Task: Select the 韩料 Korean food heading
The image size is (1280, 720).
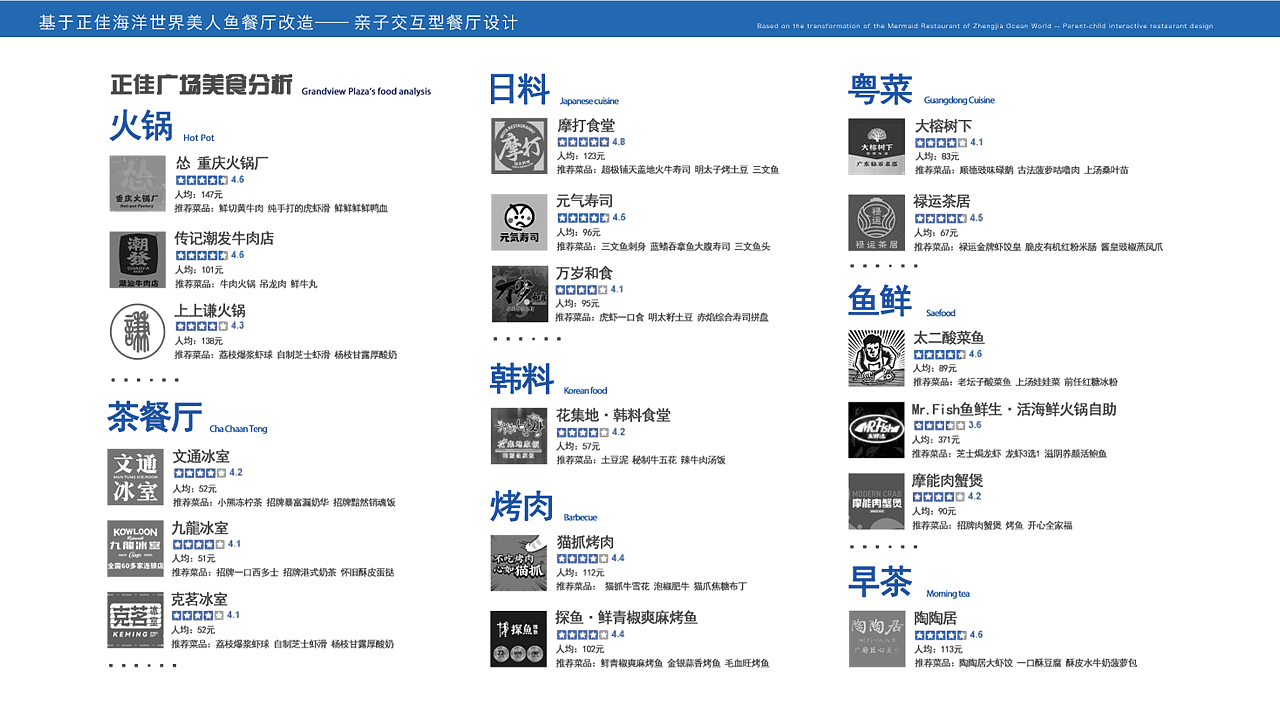Action: pos(522,379)
